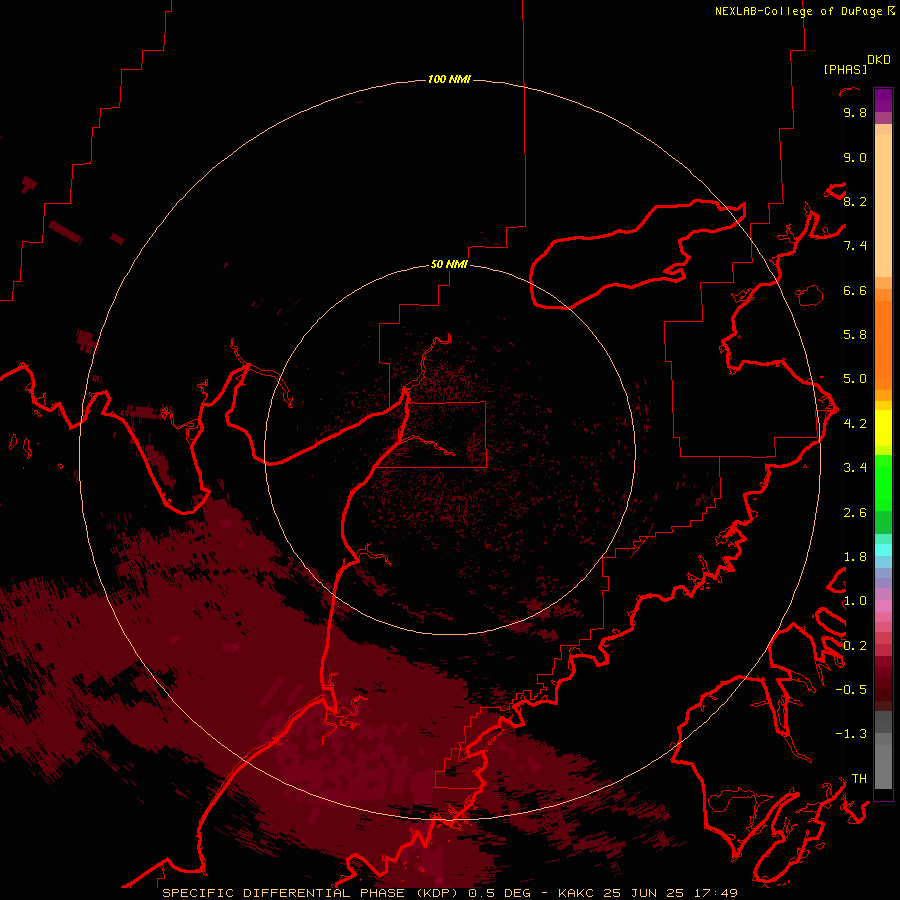Click the 9.8 value on the color scale

pos(855,112)
